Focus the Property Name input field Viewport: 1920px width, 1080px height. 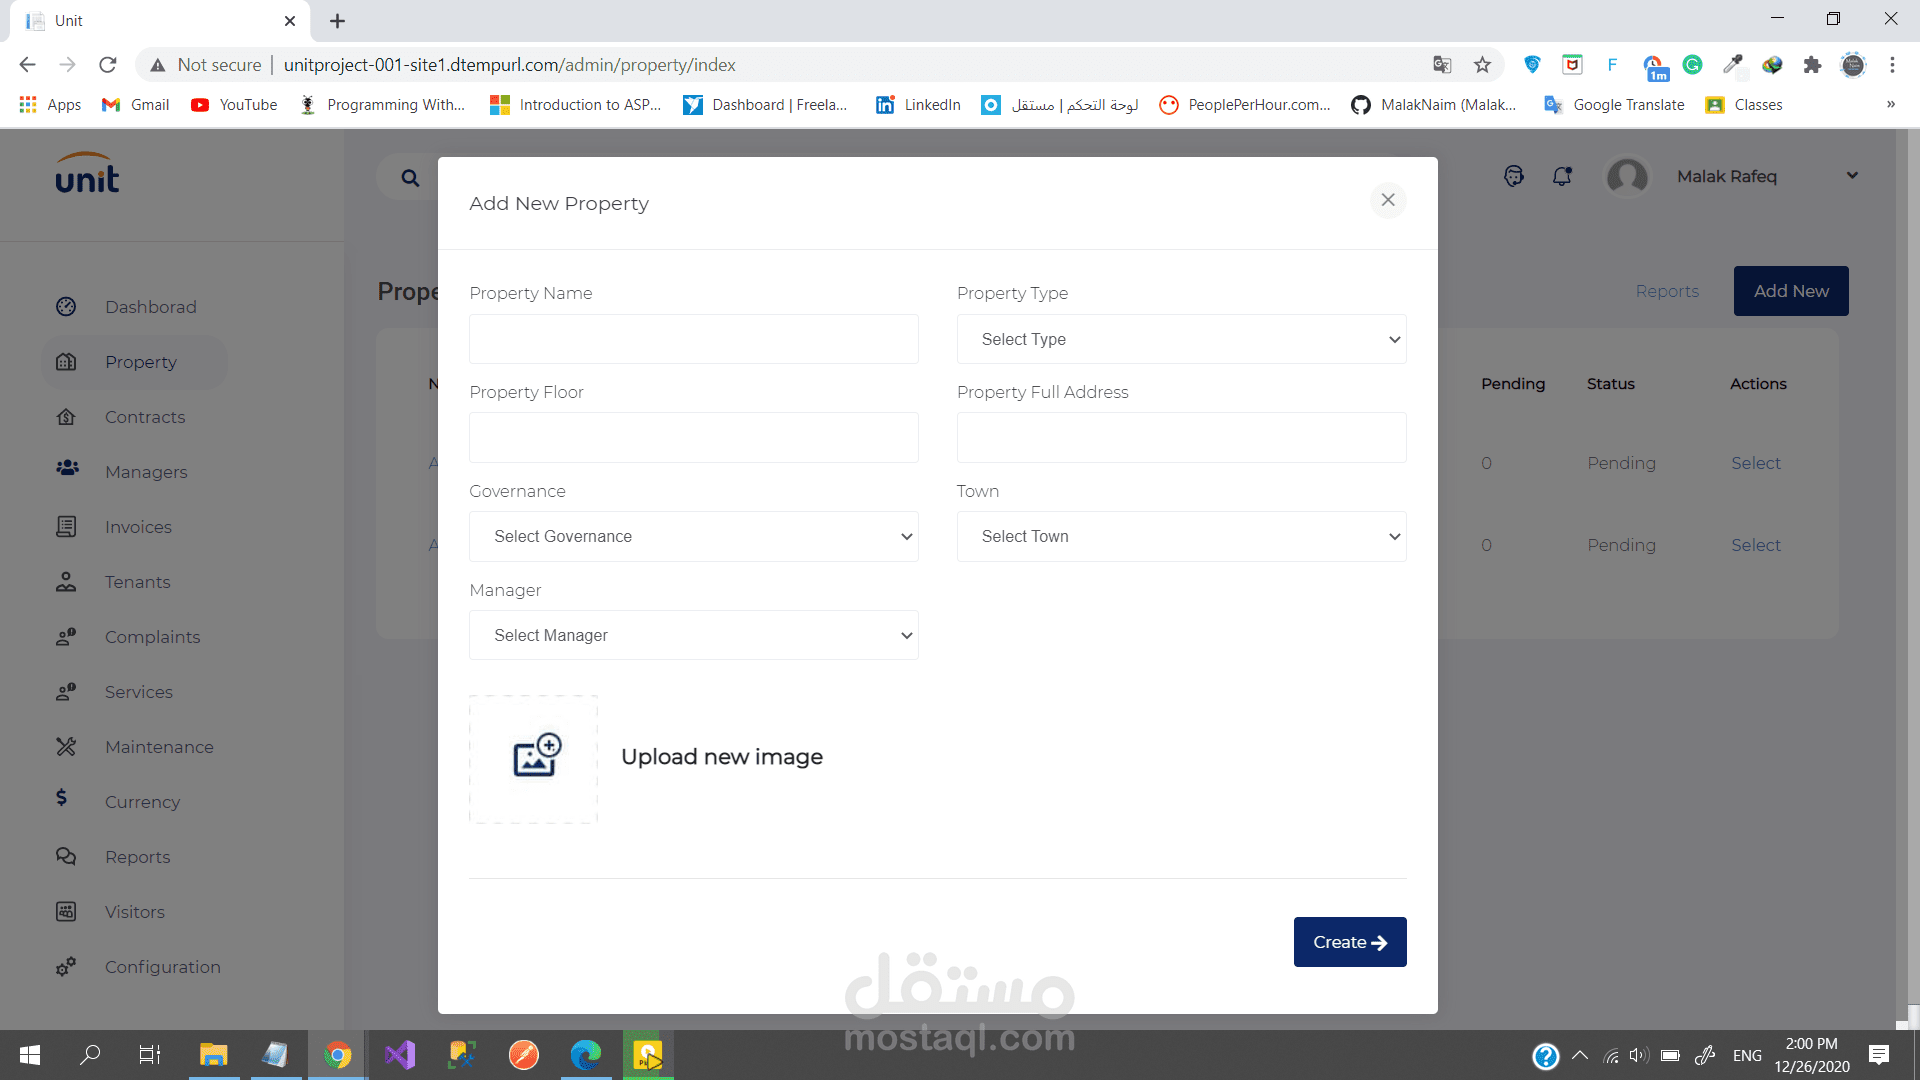tap(693, 340)
